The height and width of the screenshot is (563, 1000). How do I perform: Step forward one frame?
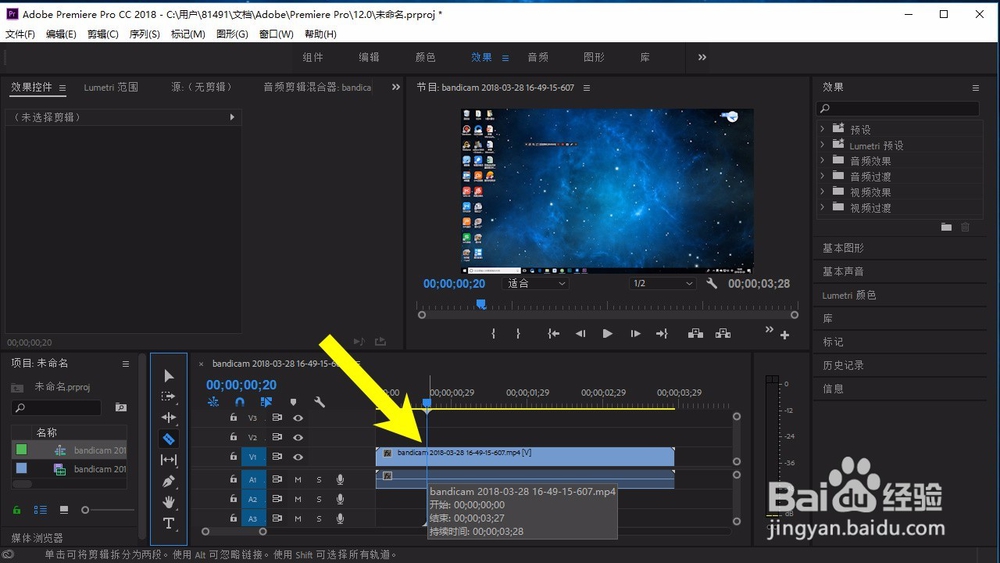(635, 333)
